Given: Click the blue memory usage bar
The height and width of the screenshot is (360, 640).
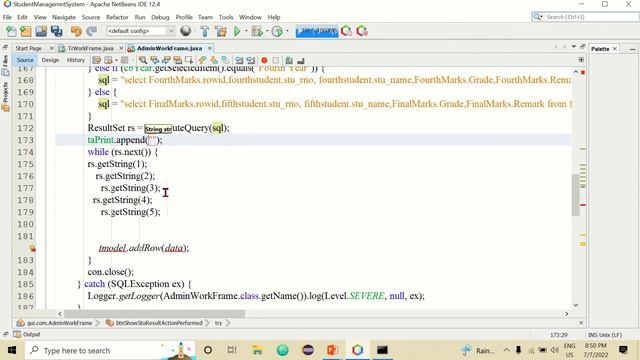Looking at the screenshot, I should (317, 31).
